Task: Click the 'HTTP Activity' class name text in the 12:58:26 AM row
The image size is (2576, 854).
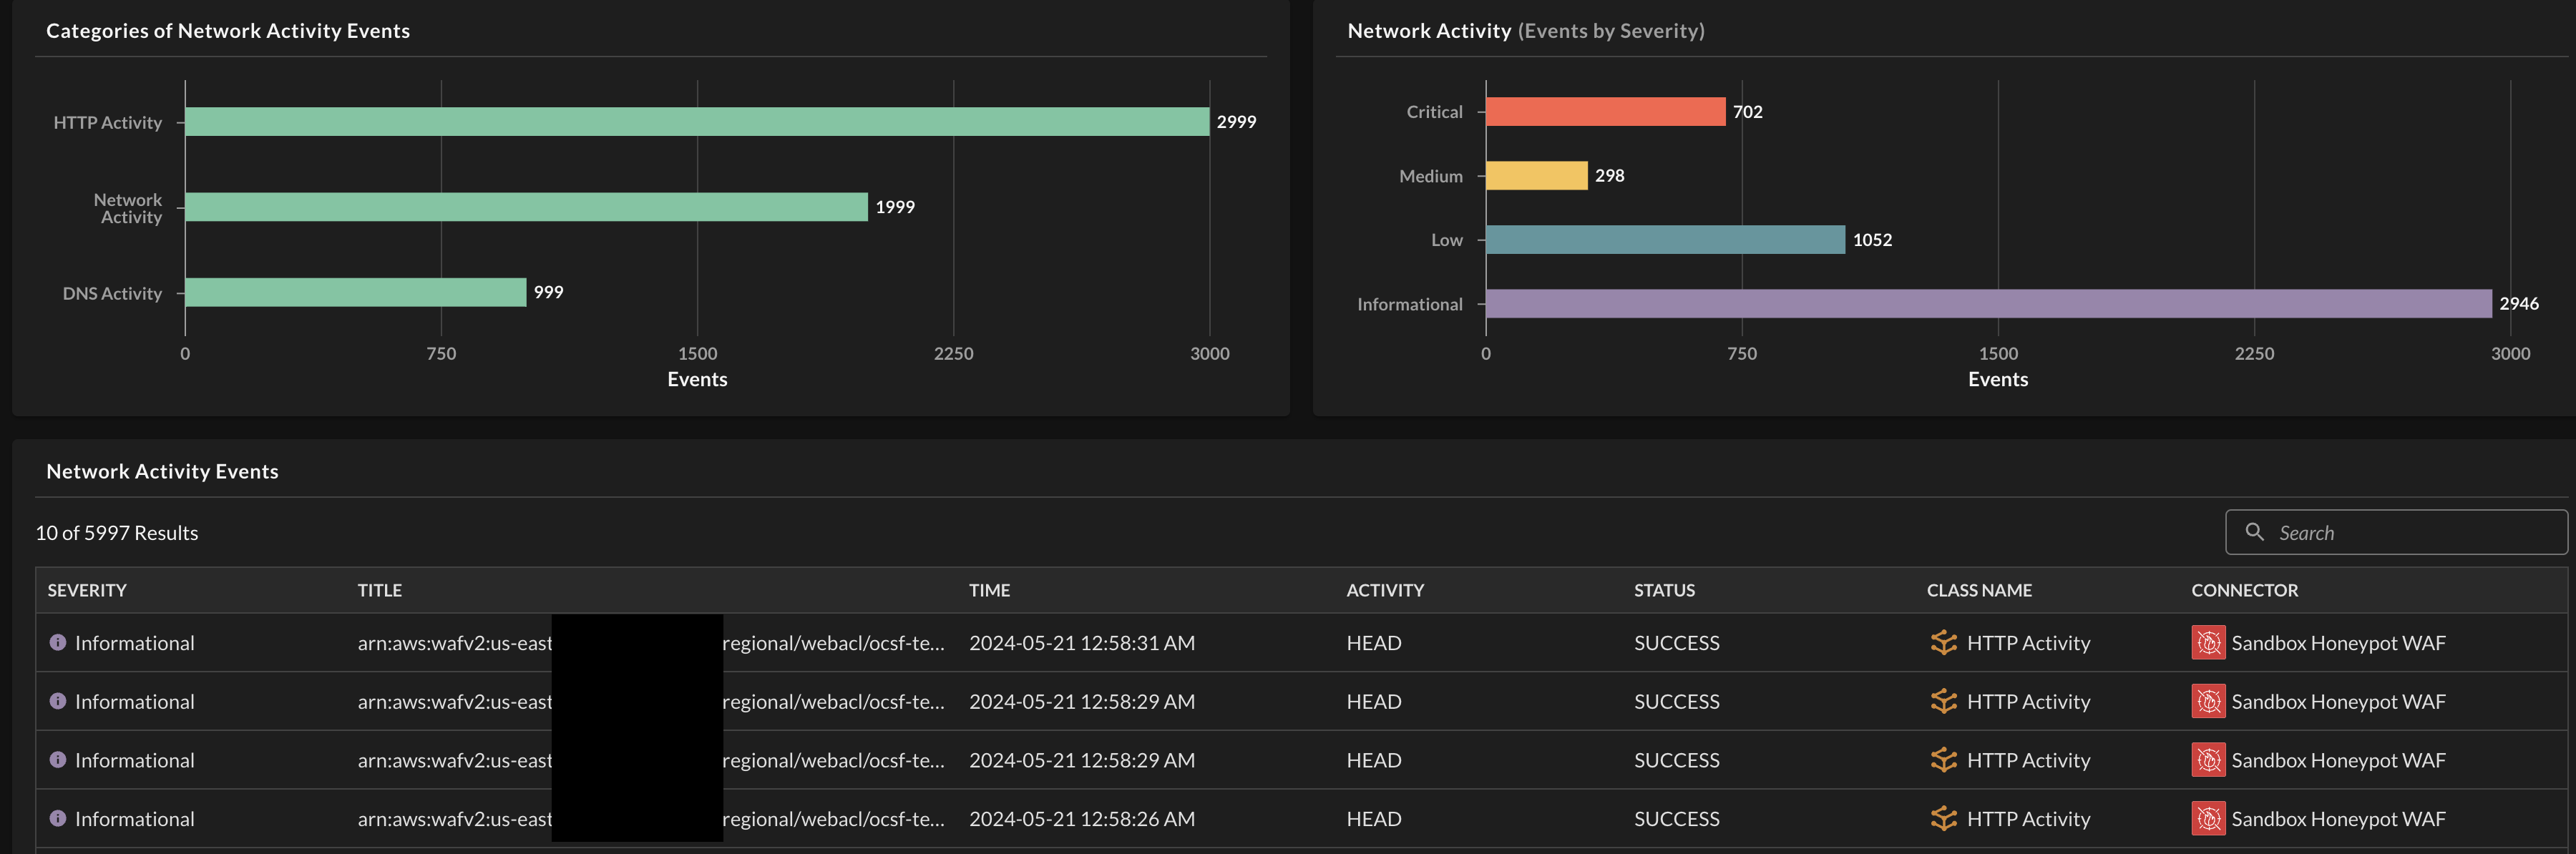Action: coord(2028,819)
